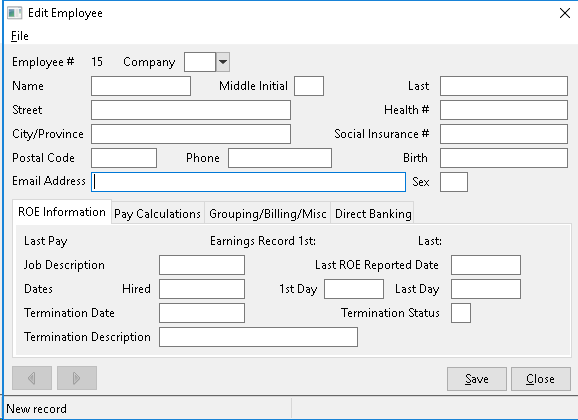Image resolution: width=578 pixels, height=420 pixels.
Task: Open the File menu
Action: [x=20, y=36]
